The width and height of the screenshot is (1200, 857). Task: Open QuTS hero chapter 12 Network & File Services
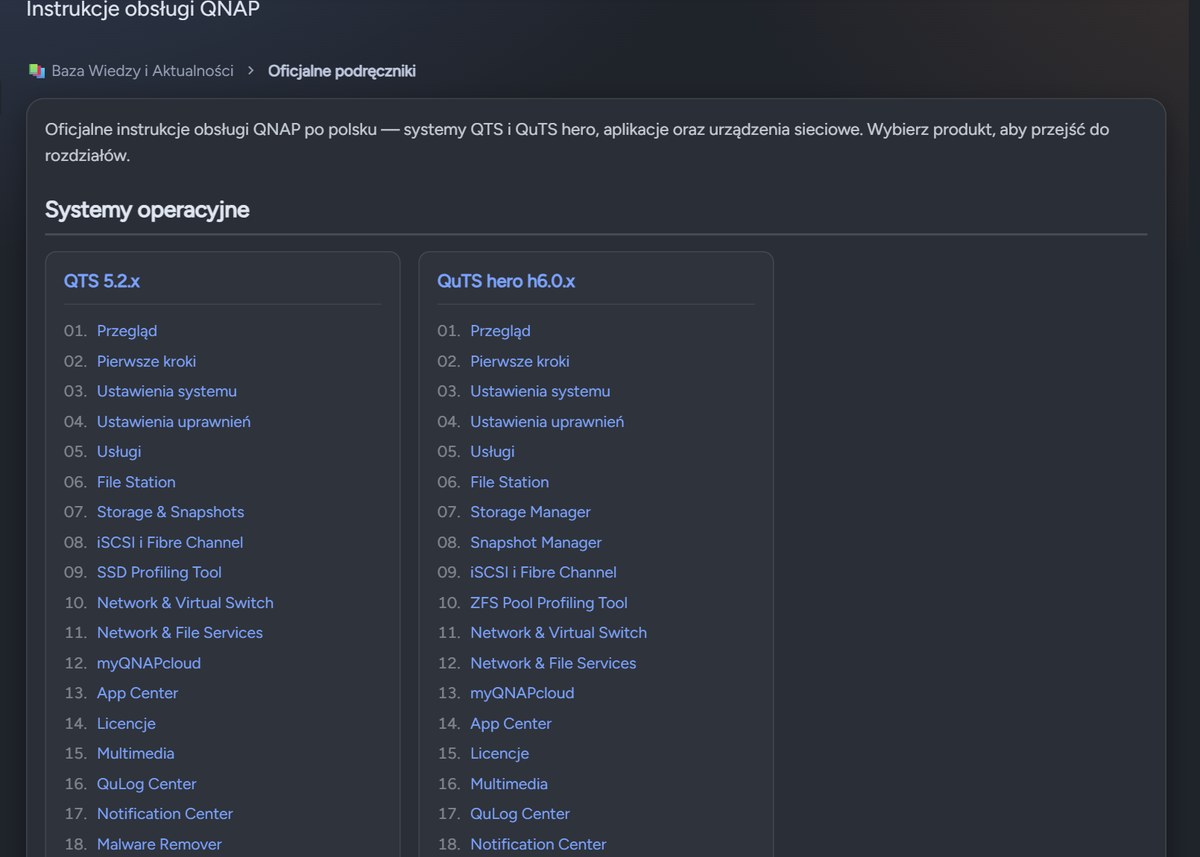(553, 663)
